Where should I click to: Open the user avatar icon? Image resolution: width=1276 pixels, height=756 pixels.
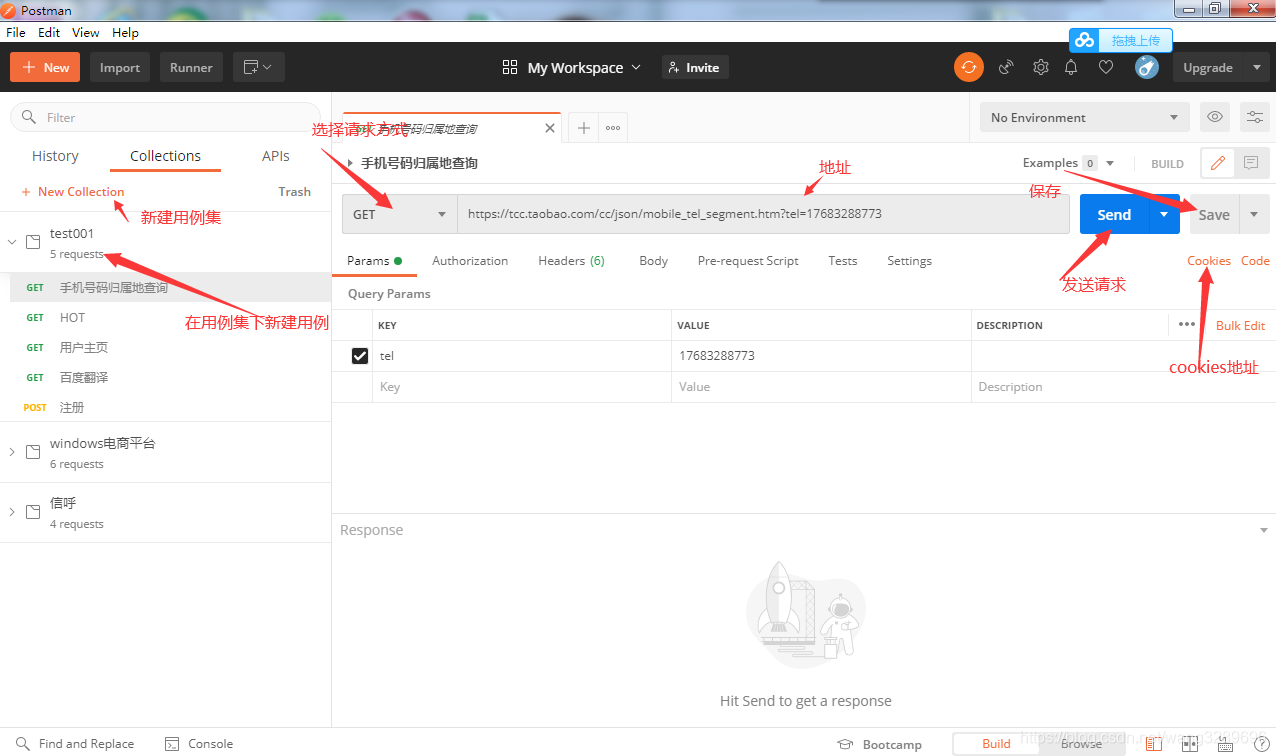tap(1147, 67)
